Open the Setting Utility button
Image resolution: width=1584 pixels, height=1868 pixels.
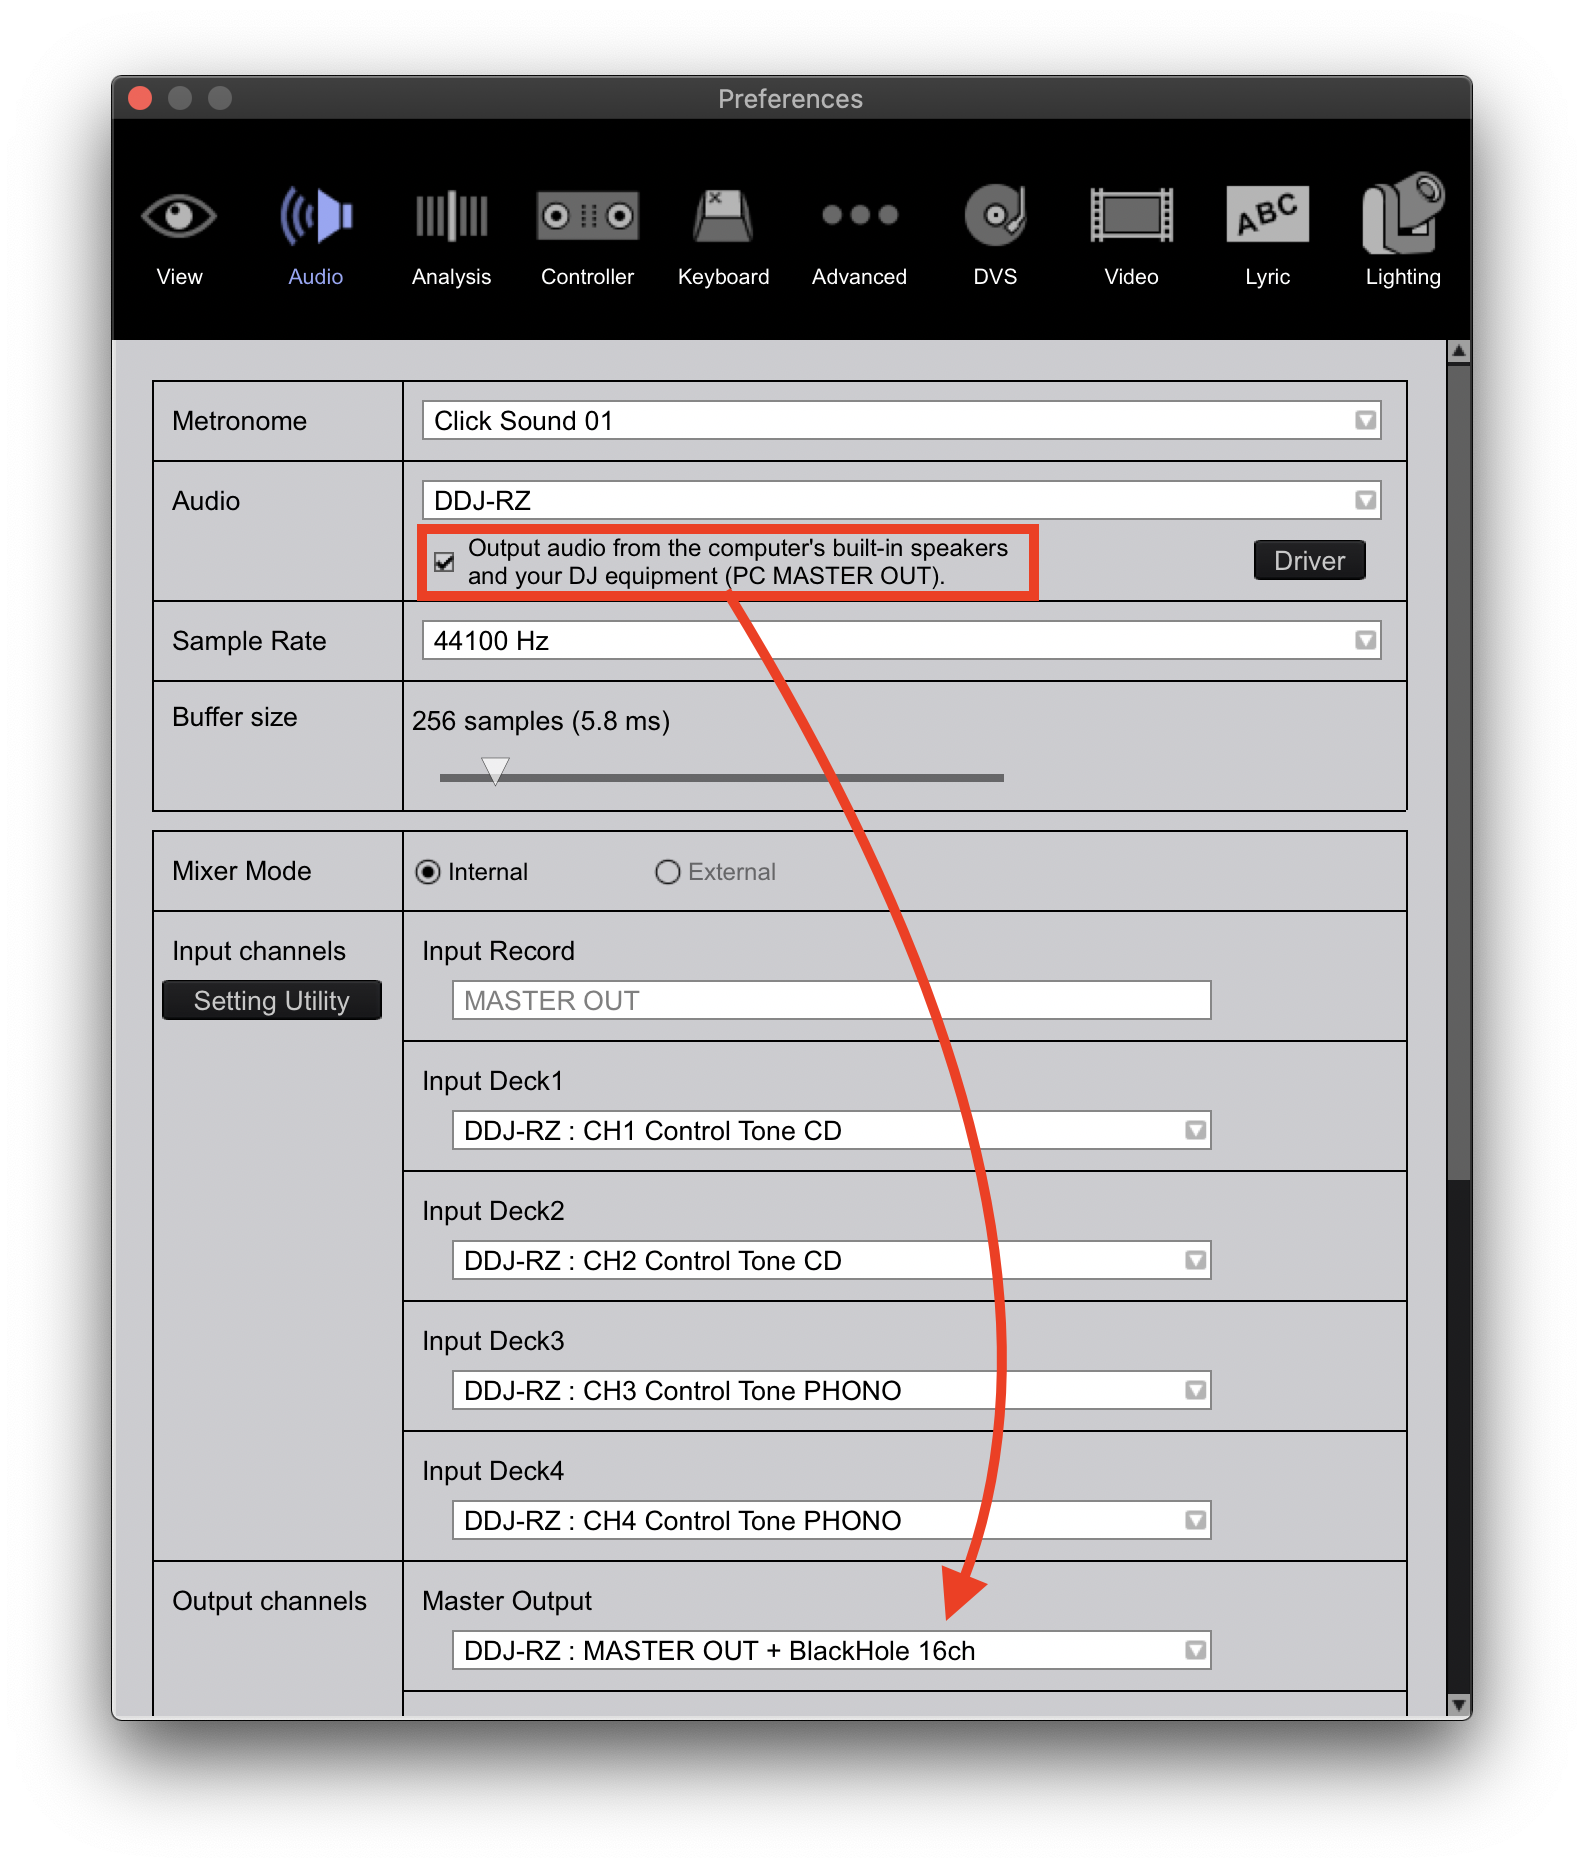click(272, 1000)
